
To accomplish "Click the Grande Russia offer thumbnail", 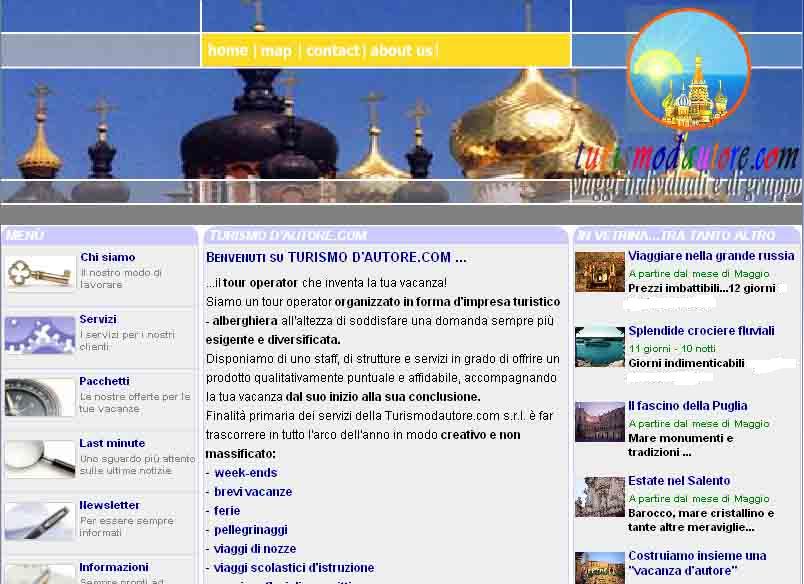I will tap(599, 272).
